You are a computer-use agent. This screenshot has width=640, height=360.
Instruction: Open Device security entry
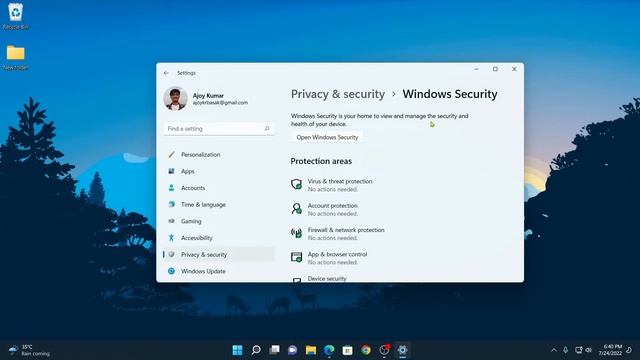(327, 278)
